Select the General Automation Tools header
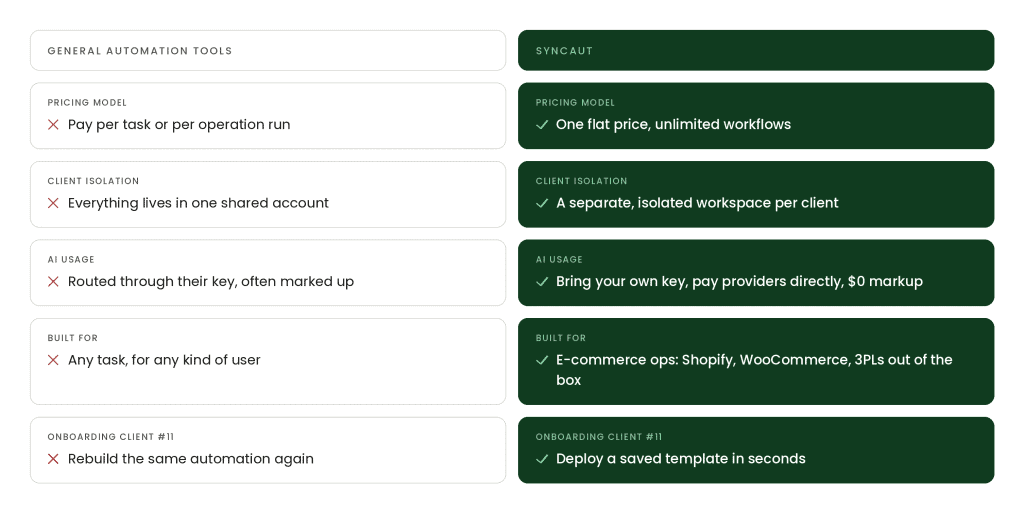This screenshot has height=513, width=1024. 268,50
